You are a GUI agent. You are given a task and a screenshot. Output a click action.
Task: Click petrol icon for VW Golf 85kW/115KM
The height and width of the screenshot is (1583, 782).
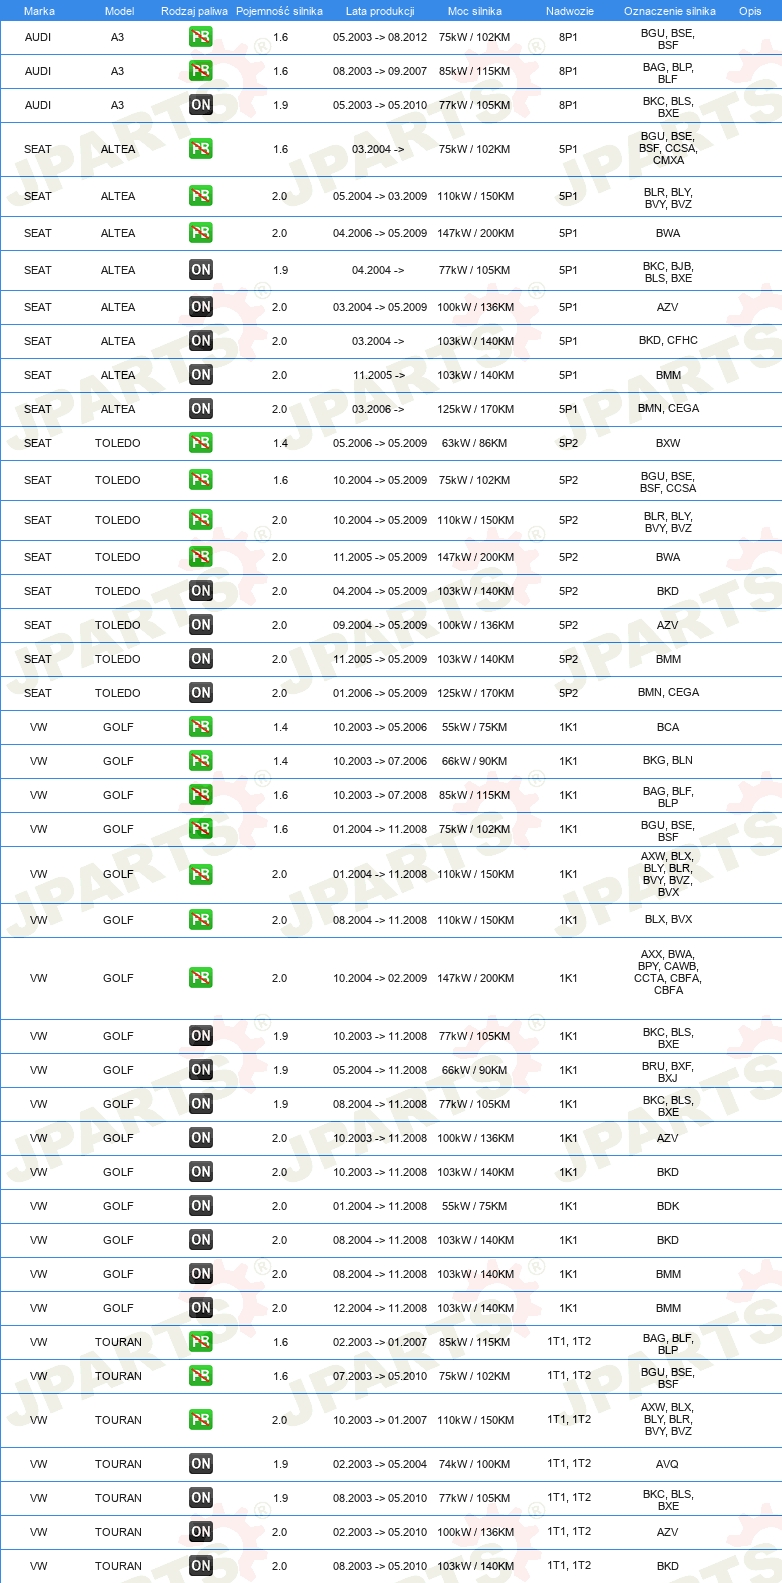(201, 795)
